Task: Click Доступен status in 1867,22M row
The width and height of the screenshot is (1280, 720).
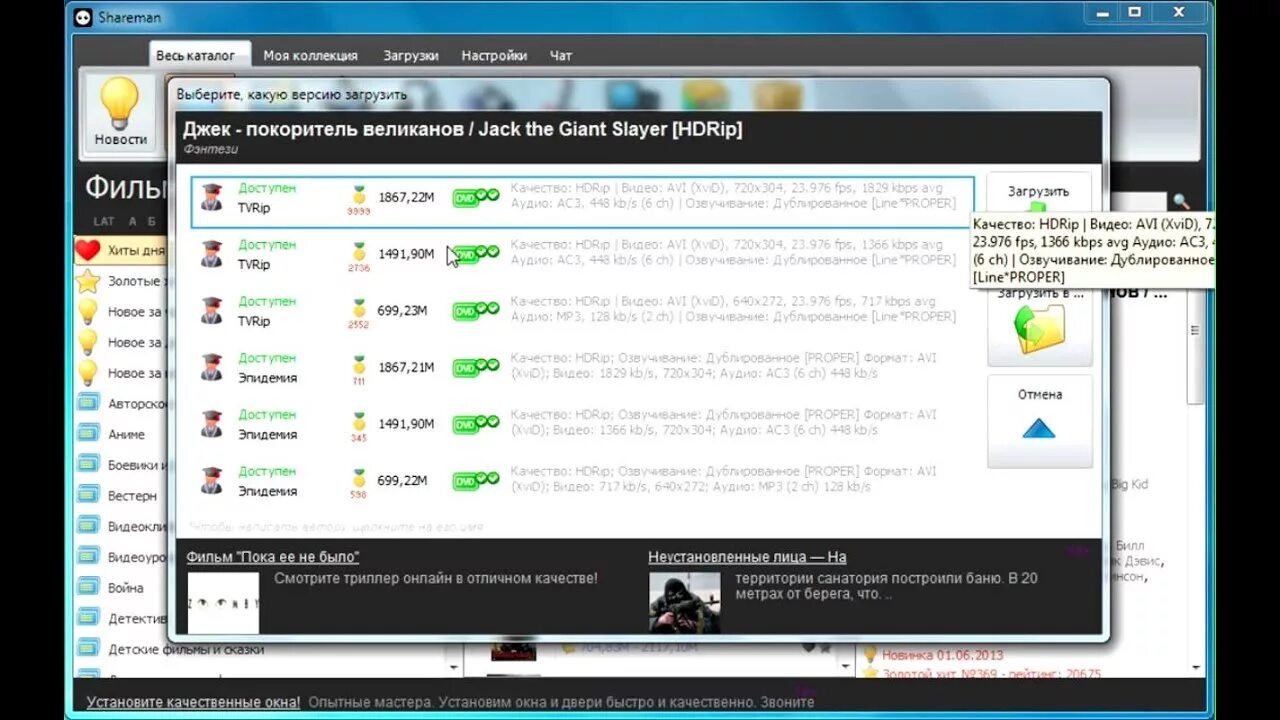Action: tap(267, 188)
